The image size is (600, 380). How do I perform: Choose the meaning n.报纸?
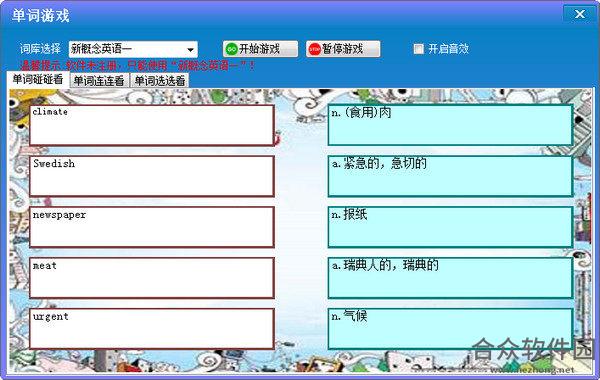450,227
